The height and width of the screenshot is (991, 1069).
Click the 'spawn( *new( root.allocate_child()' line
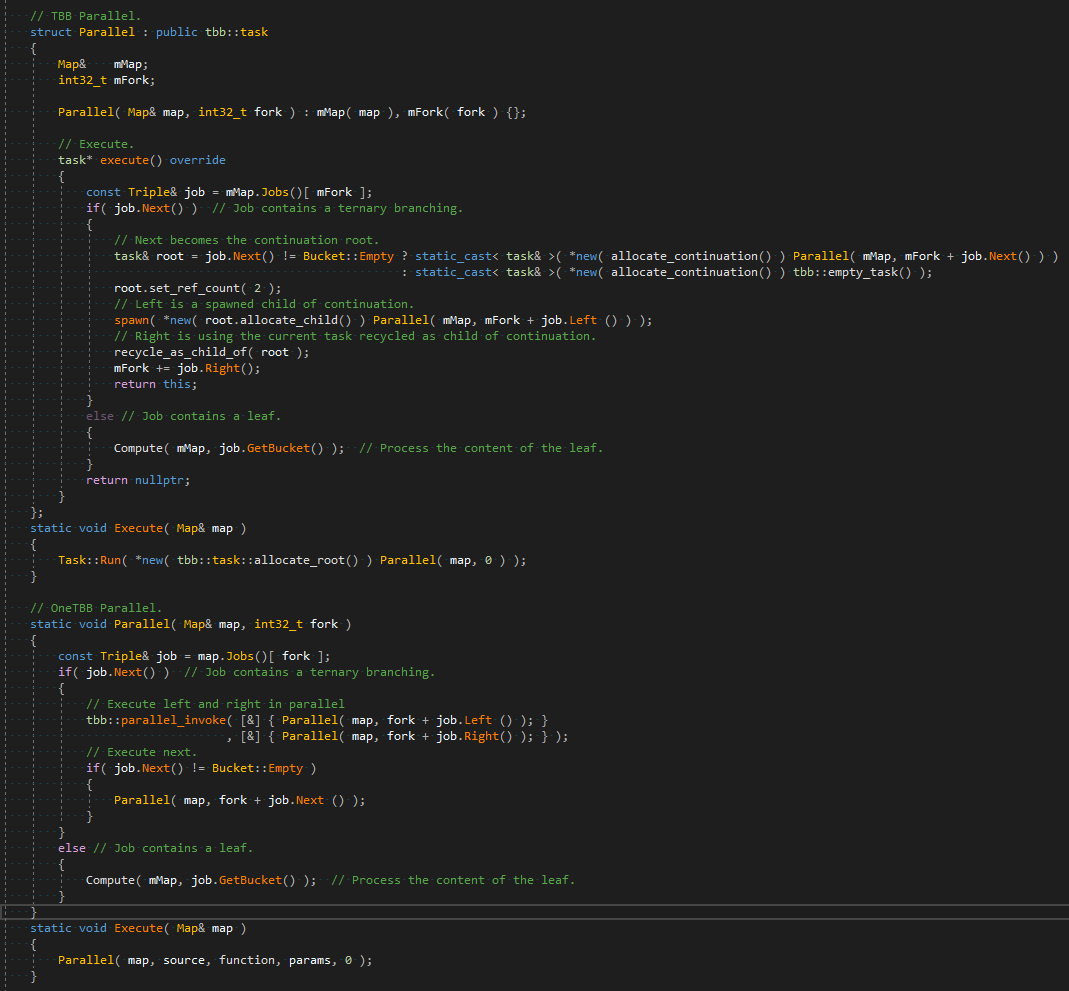click(383, 320)
